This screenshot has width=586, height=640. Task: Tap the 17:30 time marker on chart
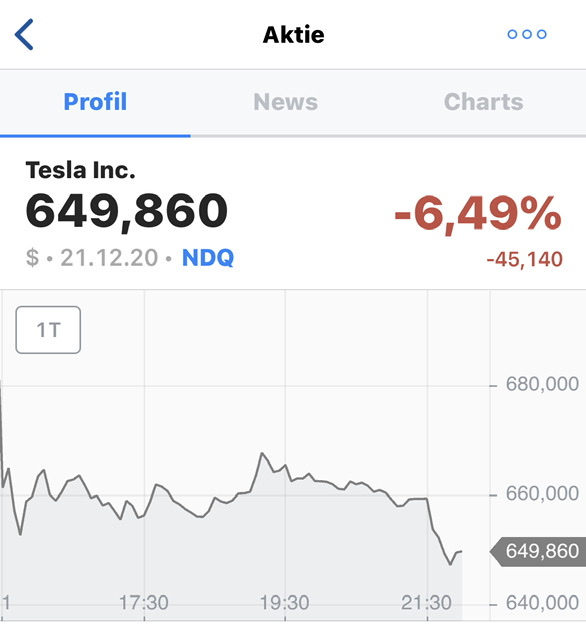(x=144, y=603)
